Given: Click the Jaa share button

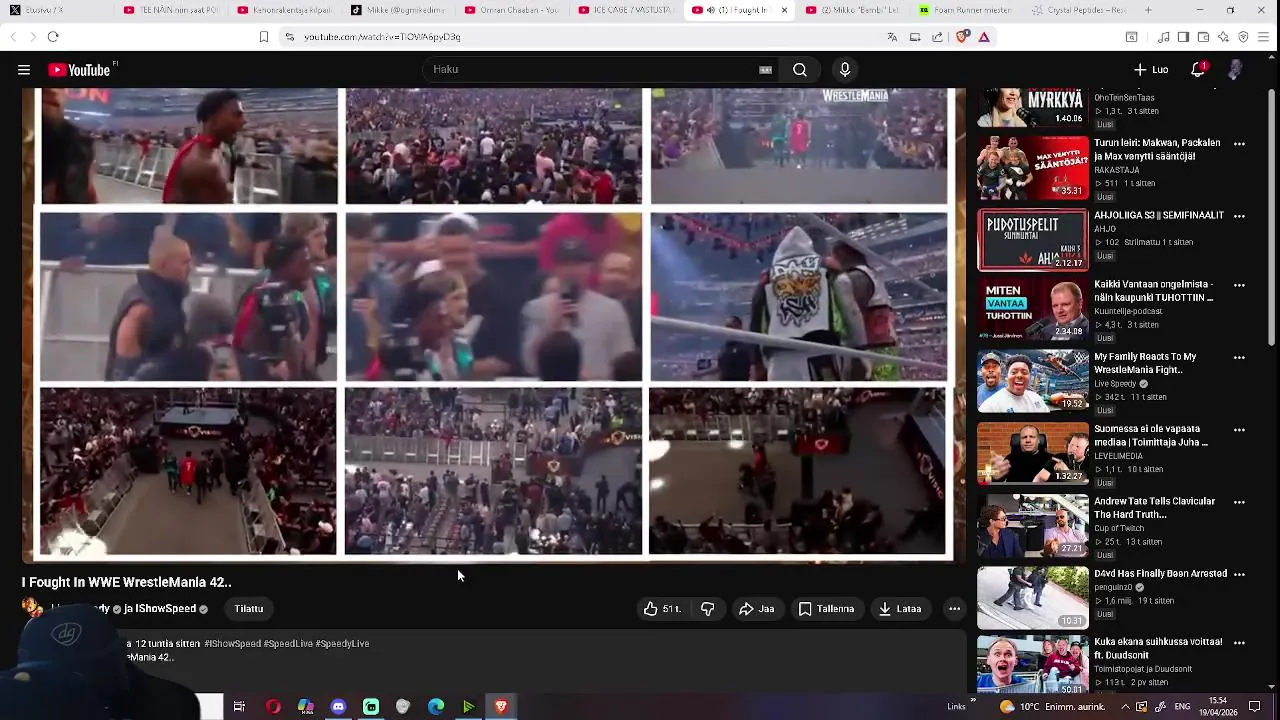Looking at the screenshot, I should pyautogui.click(x=756, y=609).
